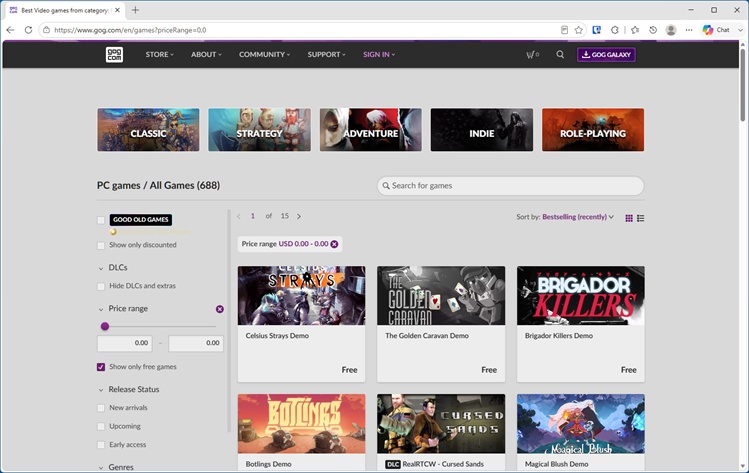
Task: Click the header search magnifier icon
Action: click(560, 54)
